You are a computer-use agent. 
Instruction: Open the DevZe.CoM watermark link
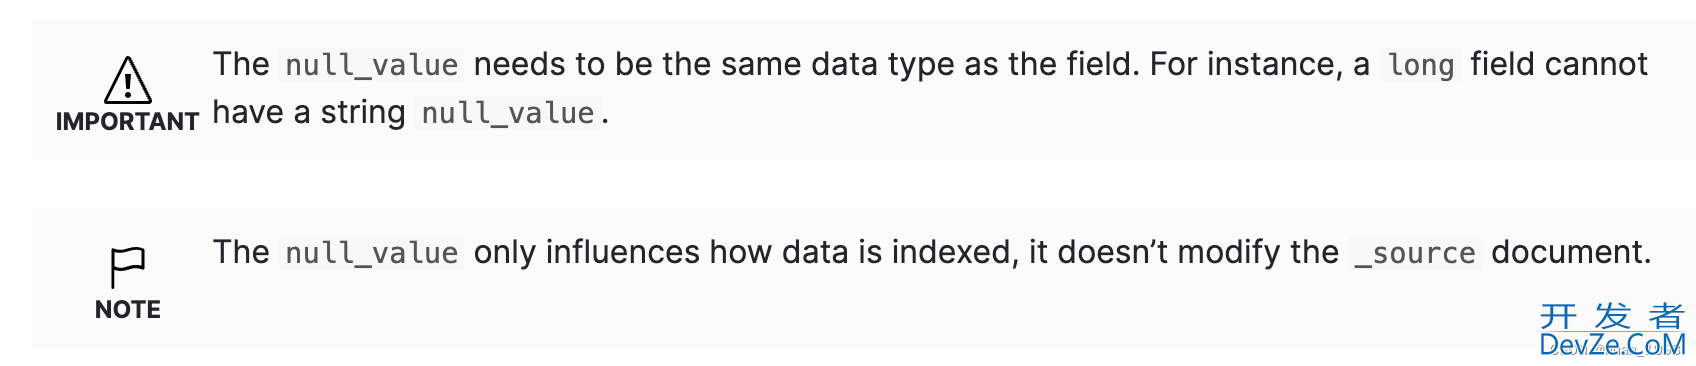[x=1612, y=346]
